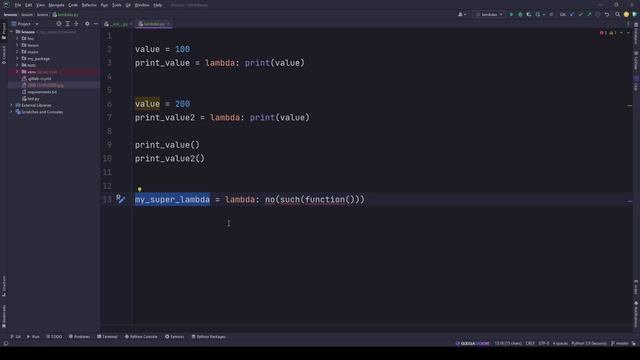Open the Project view selector dropdown
The height and width of the screenshot is (360, 640).
click(25, 24)
